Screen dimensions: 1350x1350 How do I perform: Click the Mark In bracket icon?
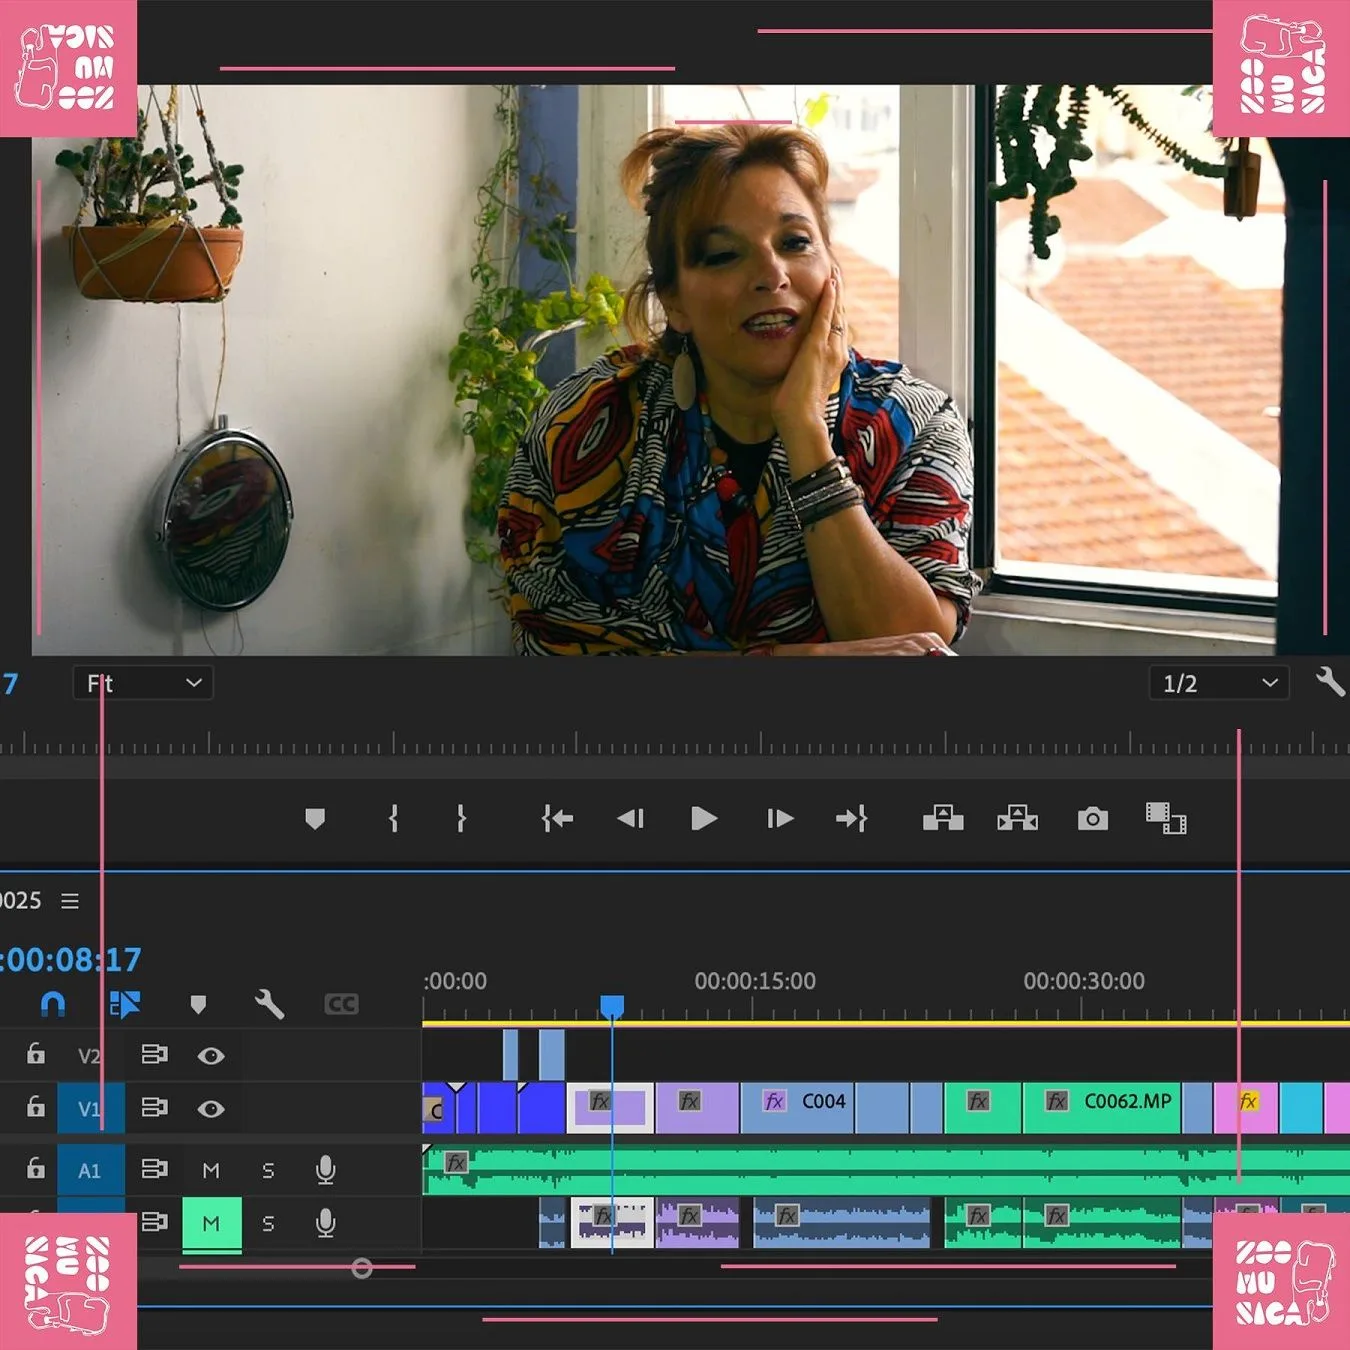tap(393, 819)
